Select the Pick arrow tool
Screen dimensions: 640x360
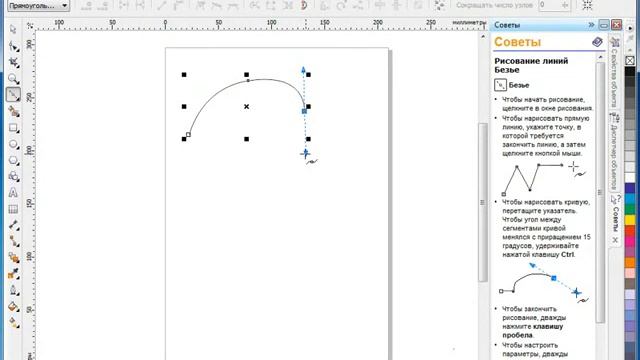[x=13, y=29]
